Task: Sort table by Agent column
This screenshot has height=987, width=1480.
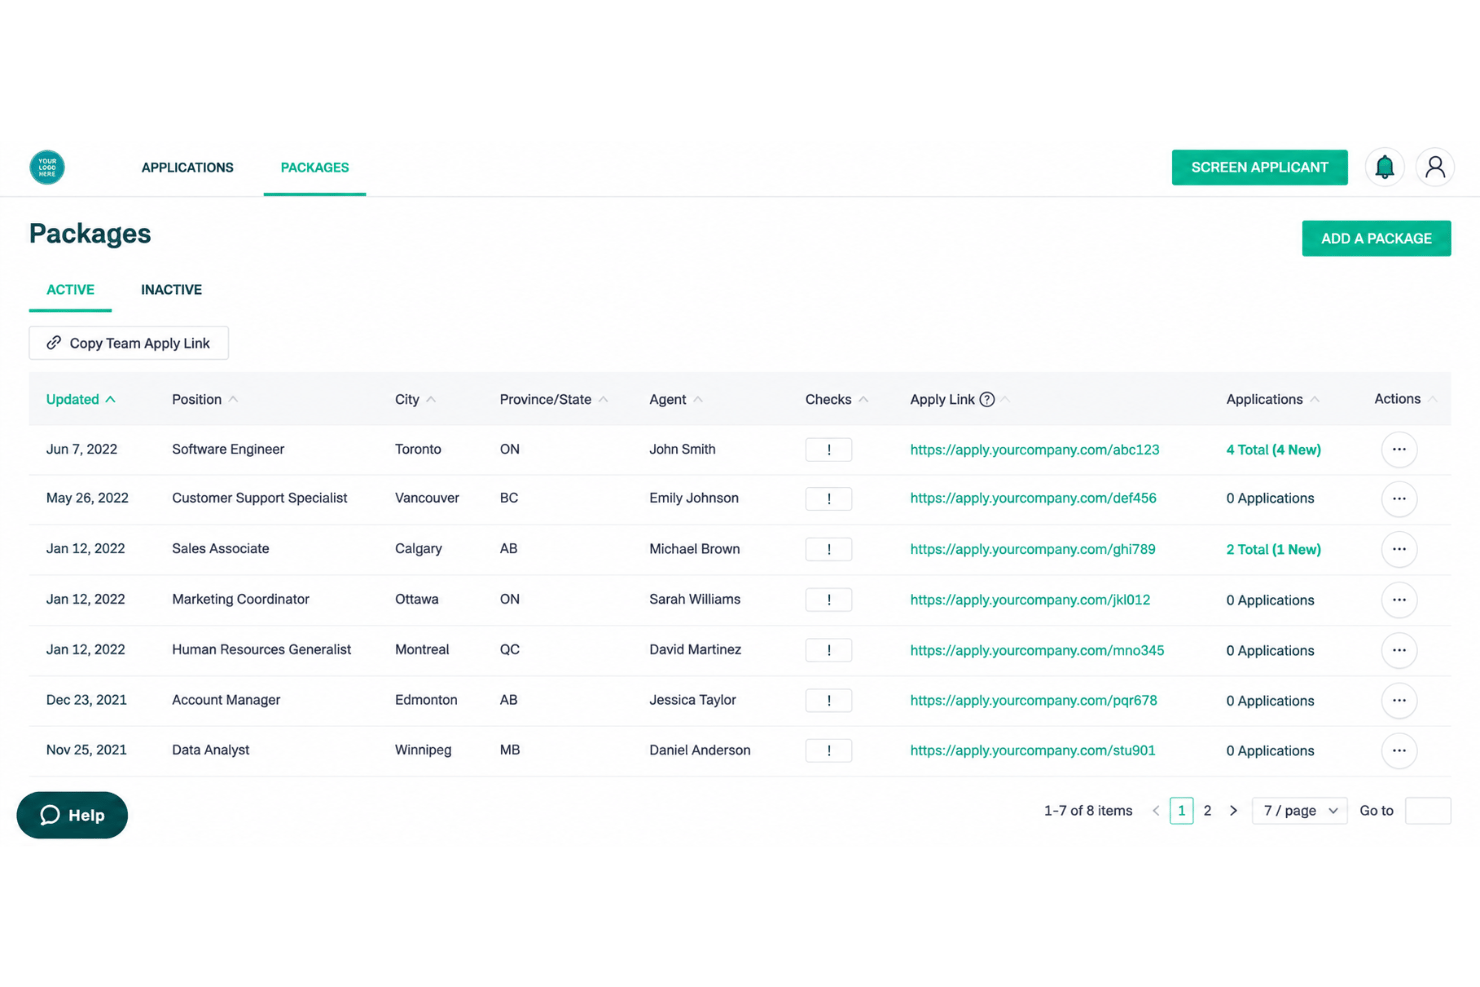Action: pyautogui.click(x=676, y=399)
